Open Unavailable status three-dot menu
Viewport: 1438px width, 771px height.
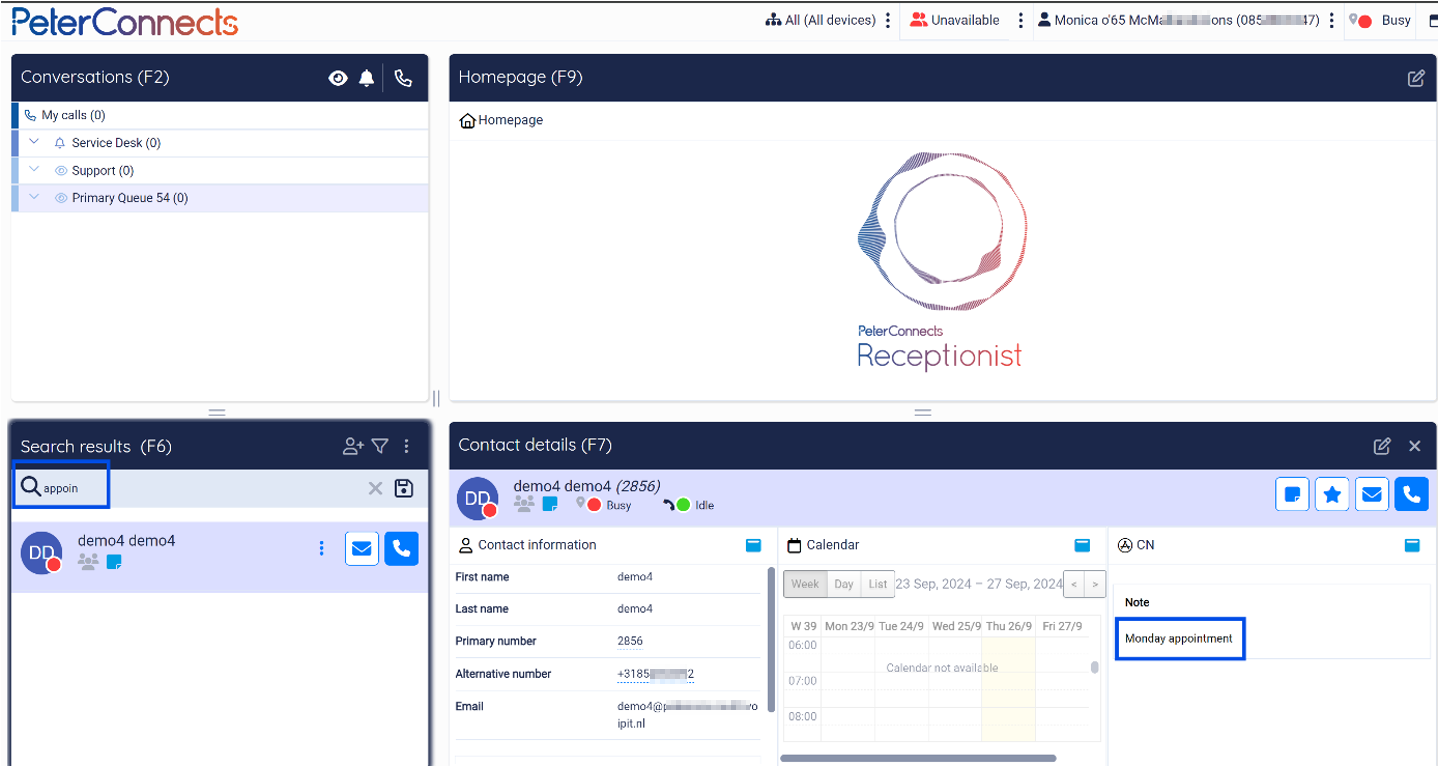tap(1020, 20)
